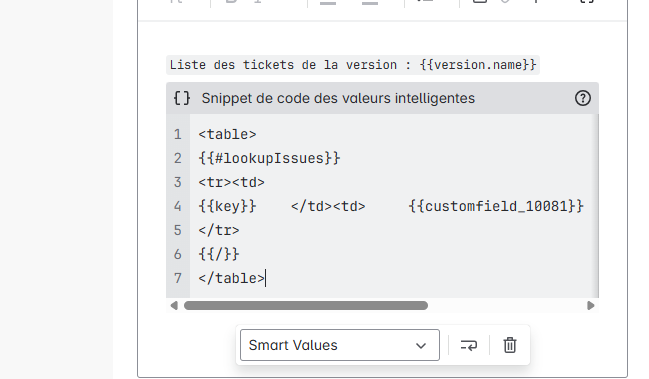Click the snippet title 'Snippet de code des valeurs intelligentes'

tap(338, 98)
